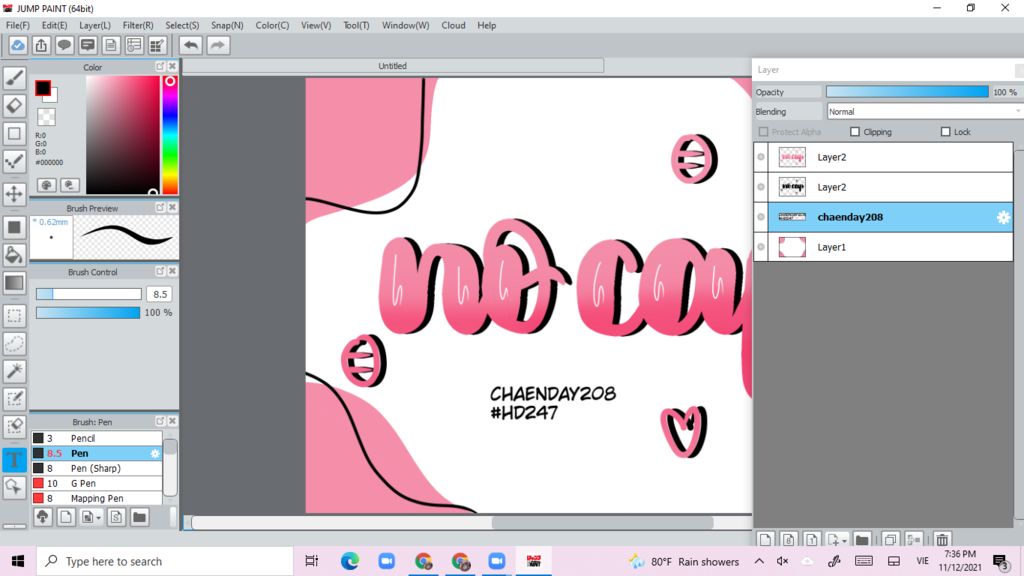This screenshot has width=1024, height=576.
Task: Hide the chaenday208 layer
Action: pyautogui.click(x=761, y=217)
